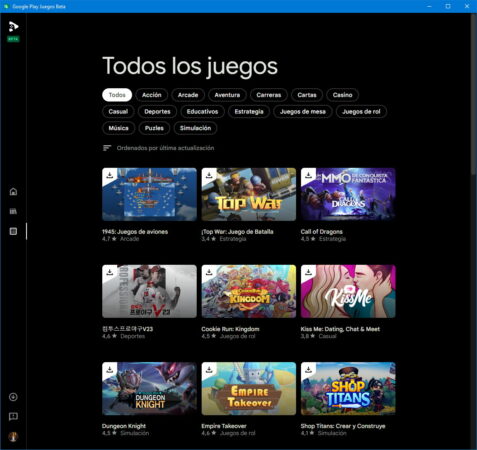Click the 'Dungeon Knight' title text
477x450 pixels.
124,426
